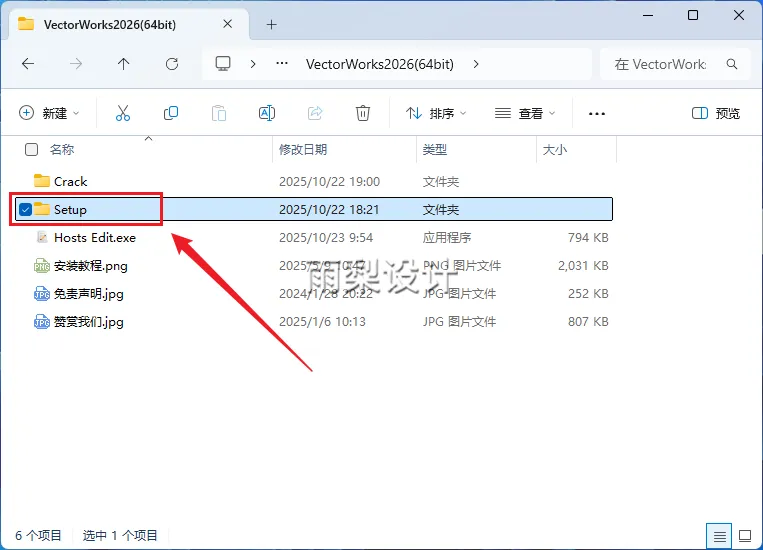763x550 pixels.
Task: Sort by 名称 column
Action: tap(62, 149)
